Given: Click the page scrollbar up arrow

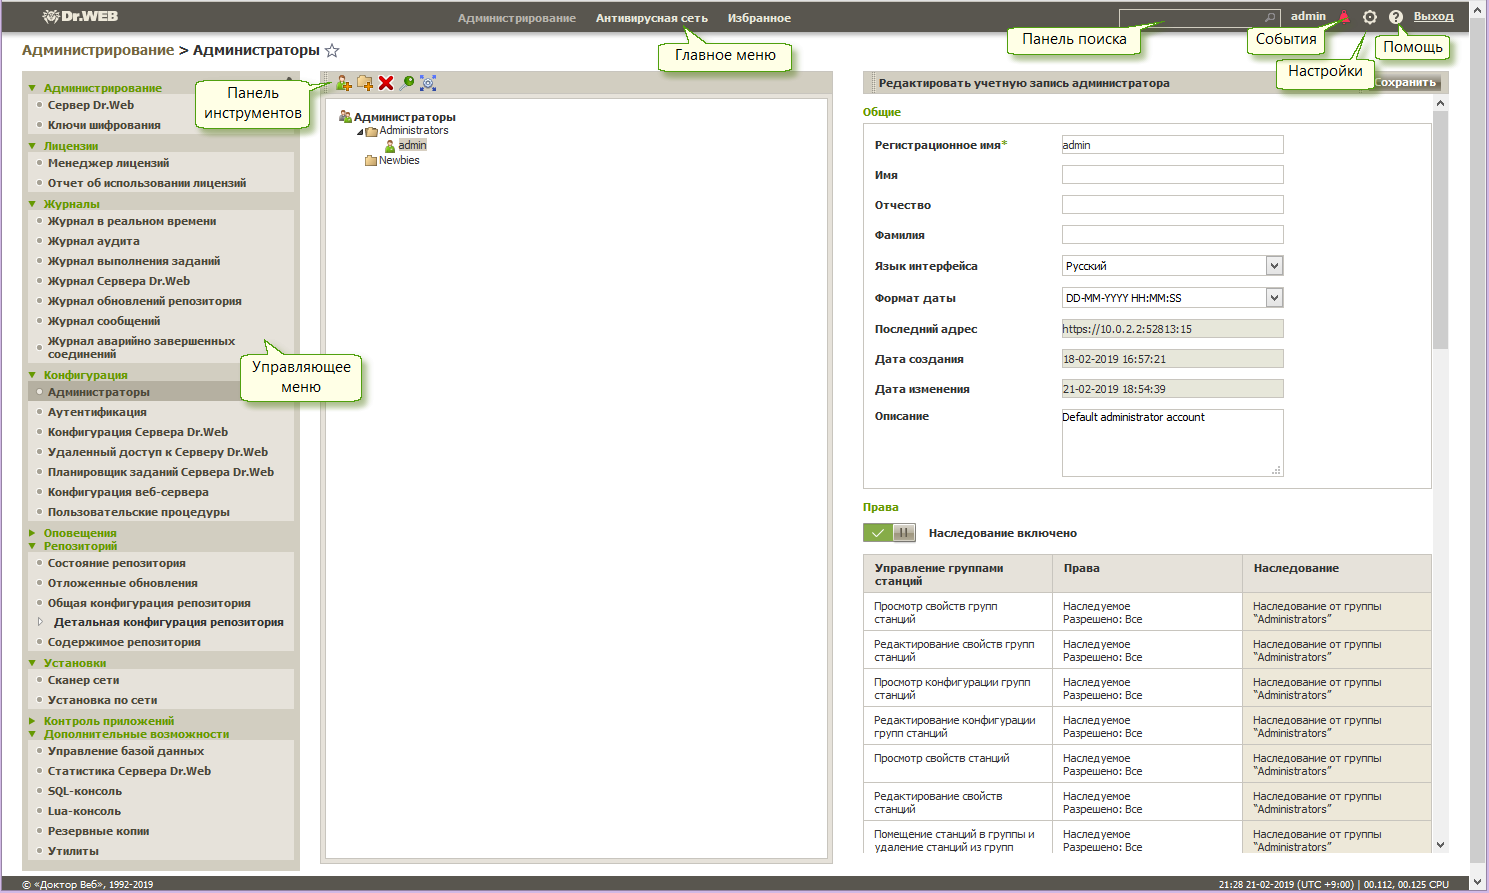Looking at the screenshot, I should coord(1478,8).
